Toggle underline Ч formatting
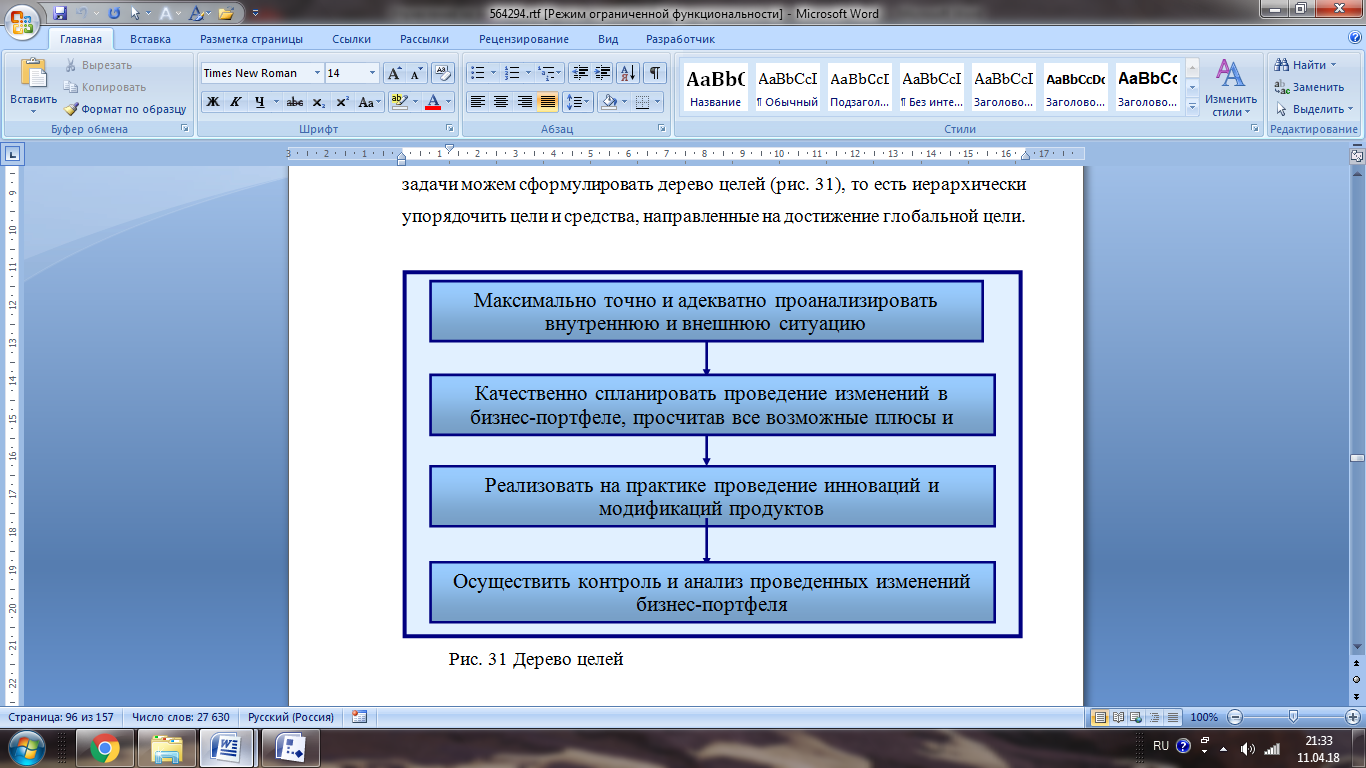 click(260, 102)
